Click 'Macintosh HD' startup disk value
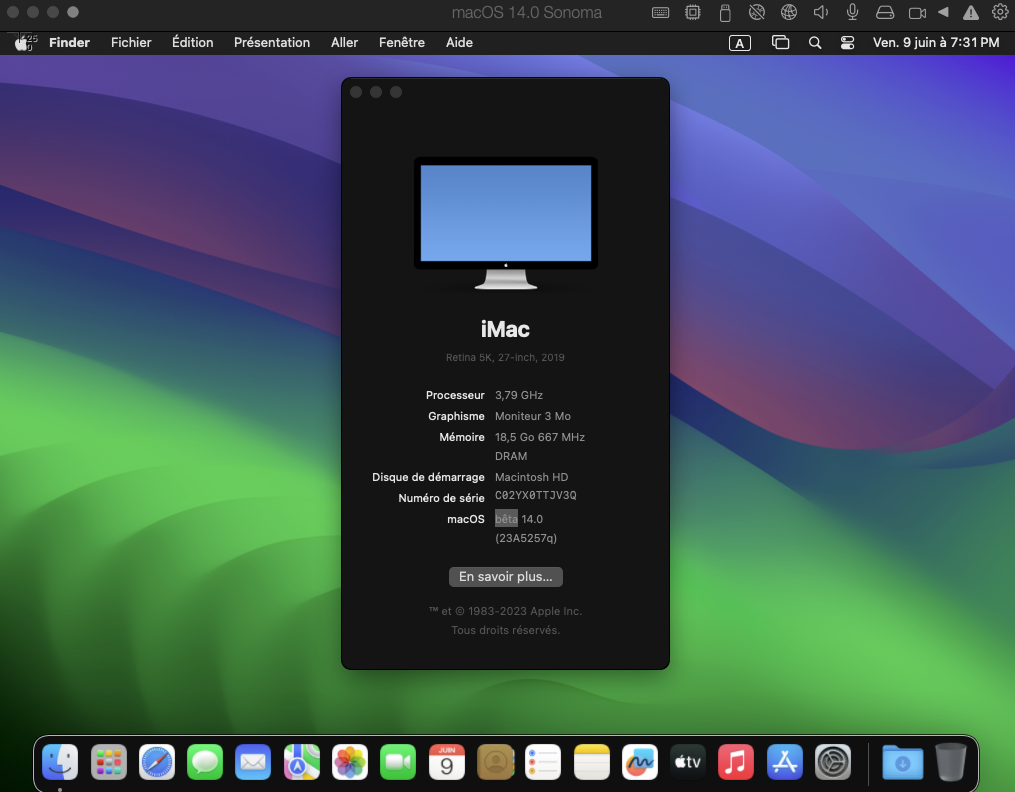This screenshot has width=1015, height=792. (x=531, y=478)
